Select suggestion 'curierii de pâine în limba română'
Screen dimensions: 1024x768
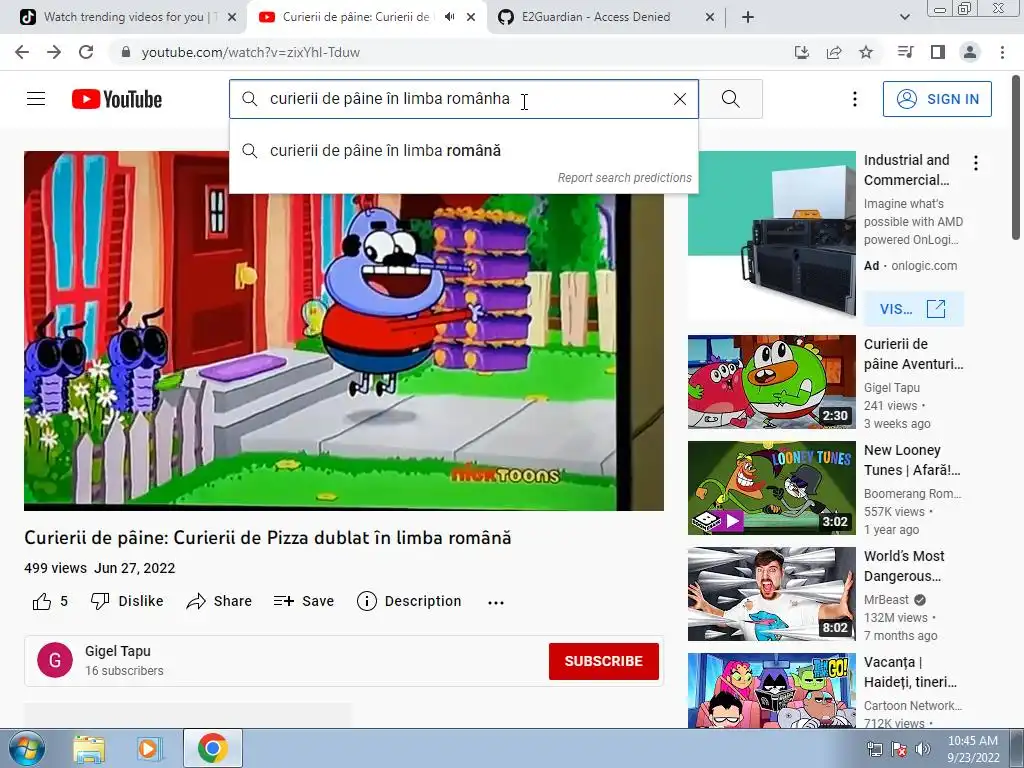[x=464, y=151]
